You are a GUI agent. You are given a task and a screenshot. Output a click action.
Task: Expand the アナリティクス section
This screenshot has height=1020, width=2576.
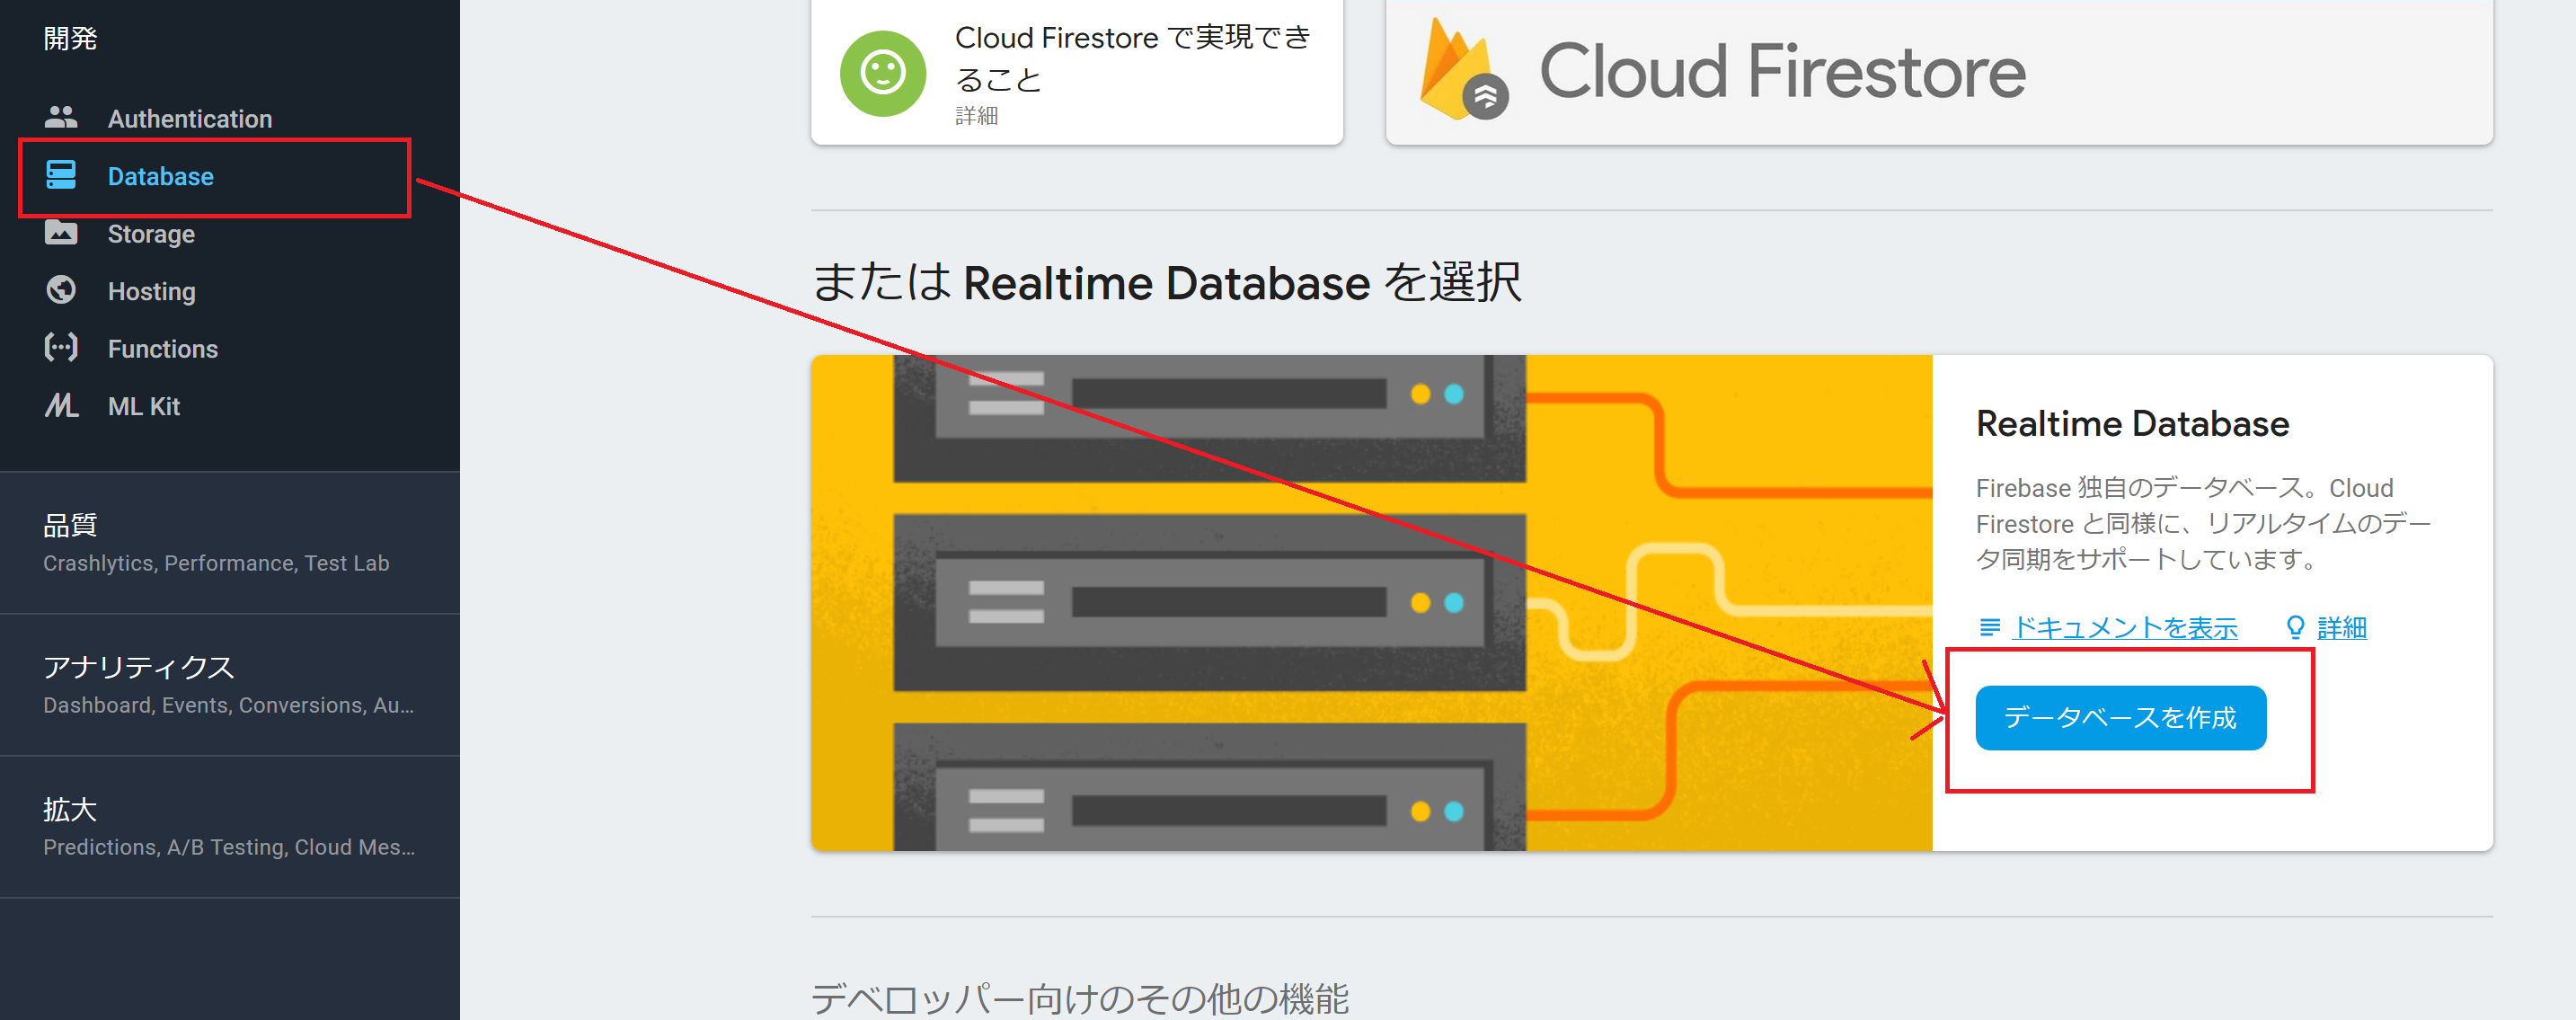click(x=230, y=685)
